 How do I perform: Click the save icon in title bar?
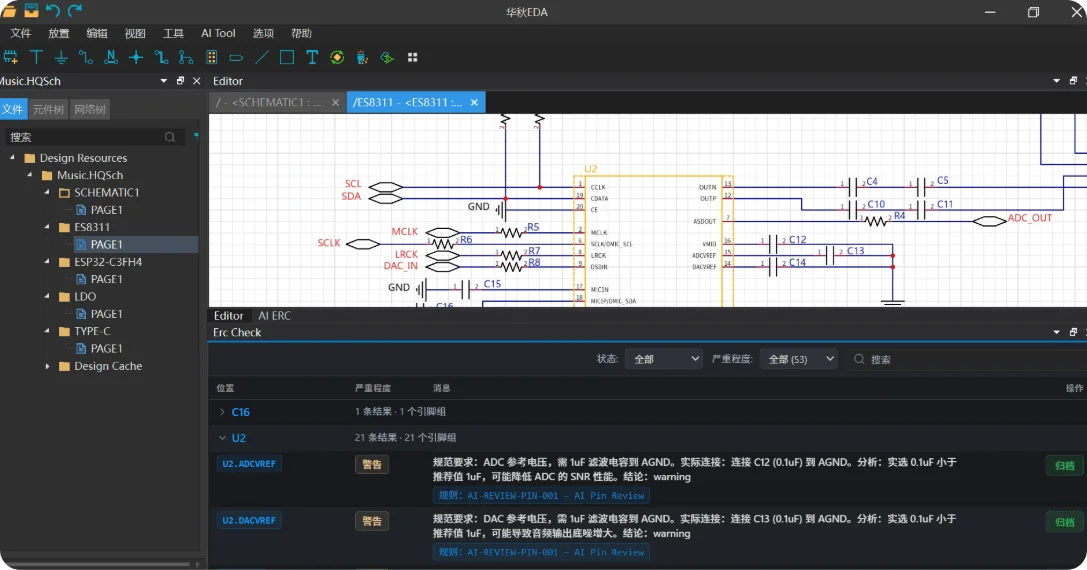tap(31, 10)
